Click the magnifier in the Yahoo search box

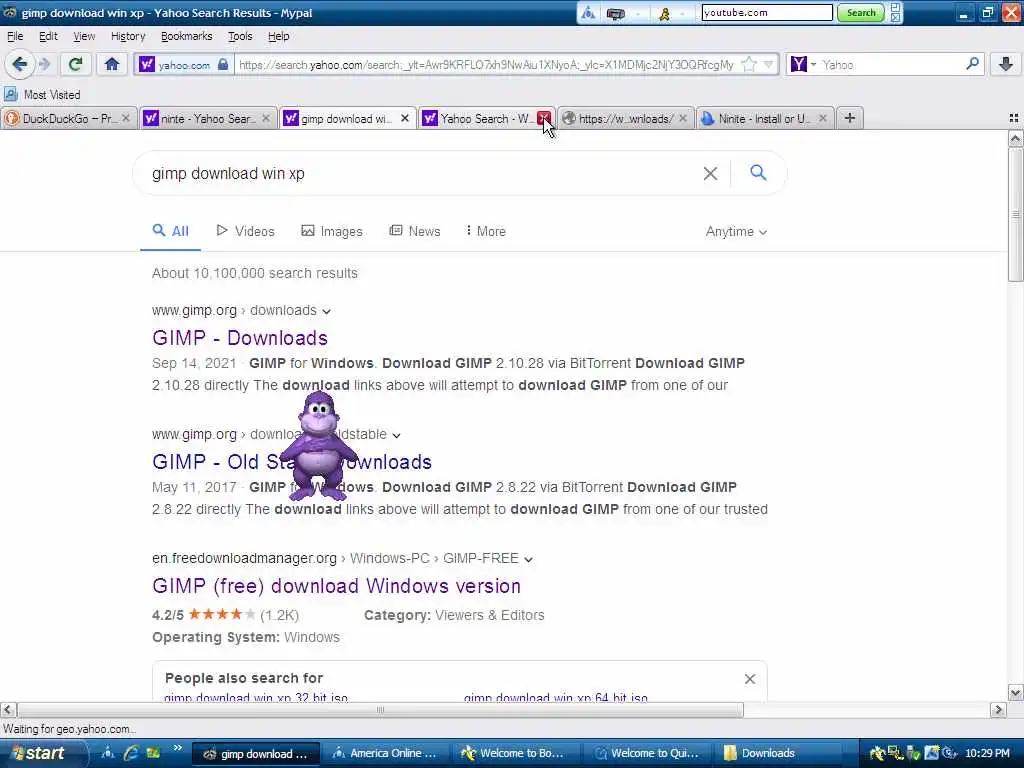point(972,64)
